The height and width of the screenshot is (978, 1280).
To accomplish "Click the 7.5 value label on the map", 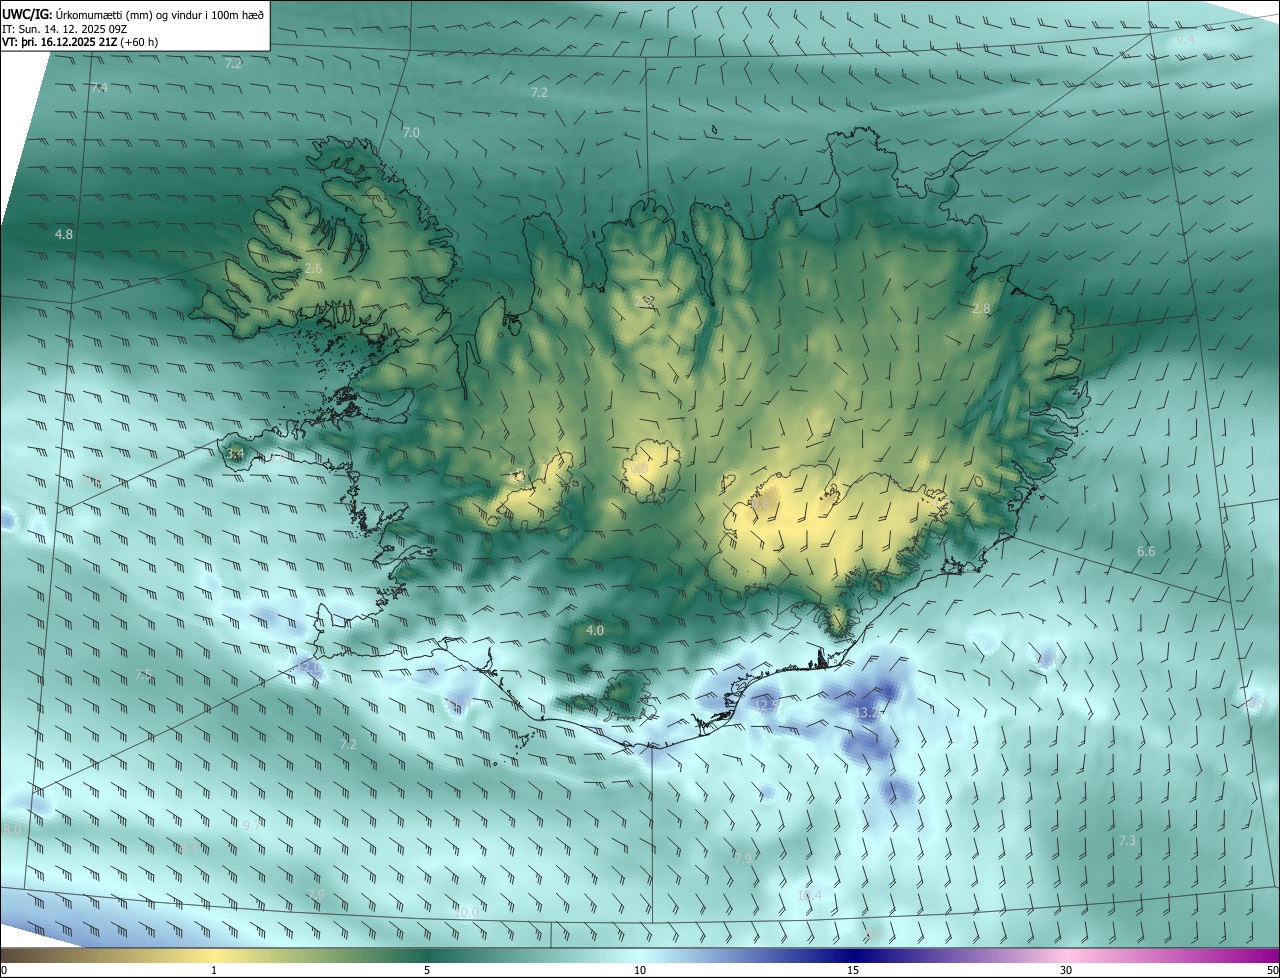I will 143,675.
